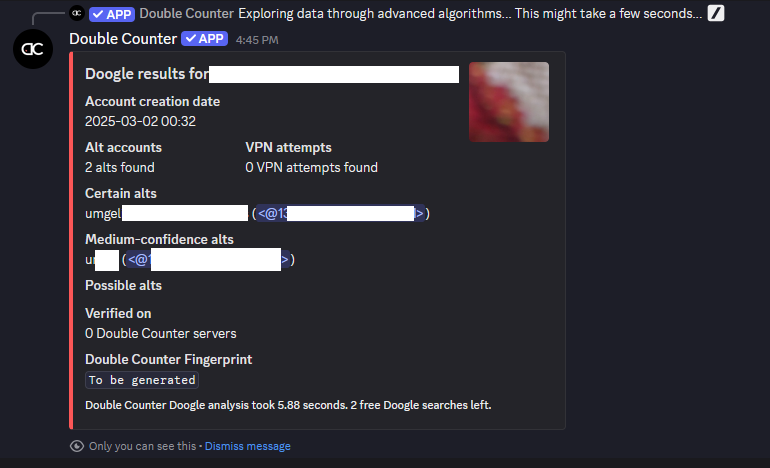
Task: Click the account creation date 2025-03-02 00:32
Action: click(140, 121)
